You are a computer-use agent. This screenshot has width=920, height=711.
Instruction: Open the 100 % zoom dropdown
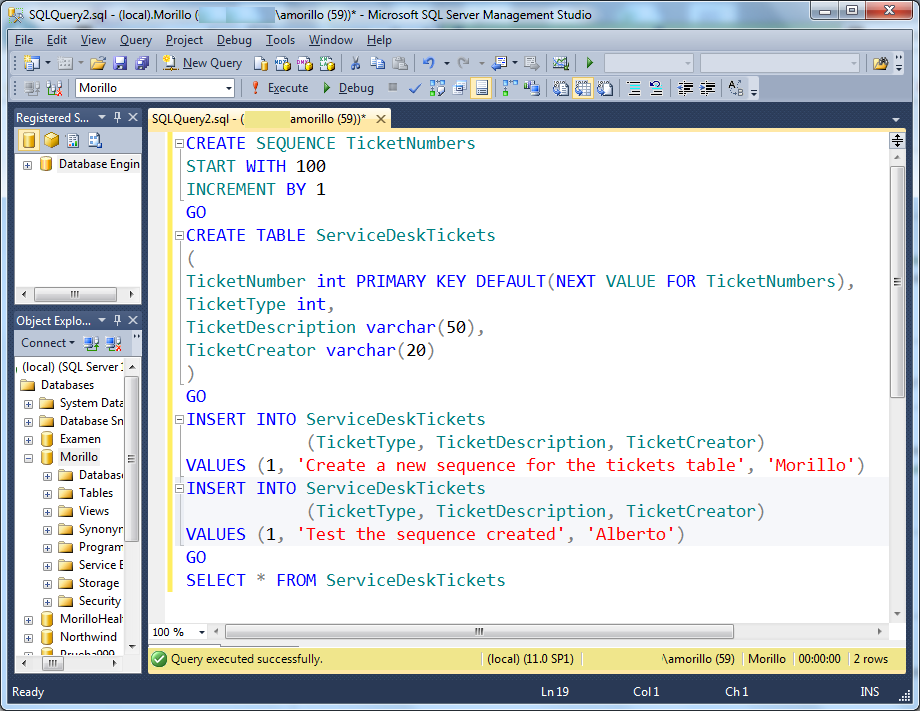tap(202, 632)
